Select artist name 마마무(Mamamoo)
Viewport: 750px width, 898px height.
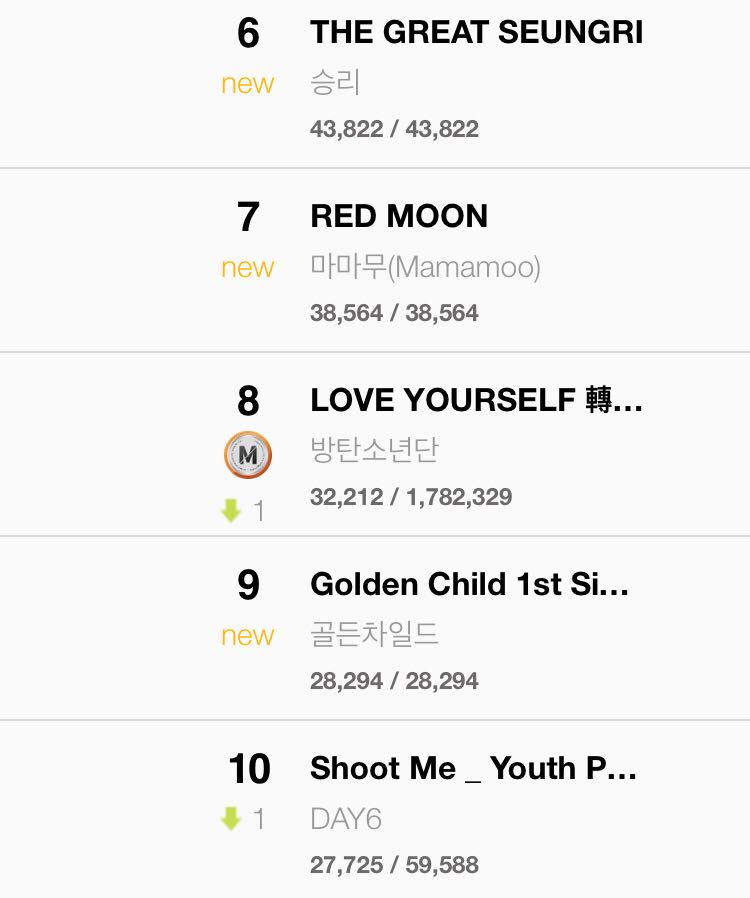click(x=425, y=267)
